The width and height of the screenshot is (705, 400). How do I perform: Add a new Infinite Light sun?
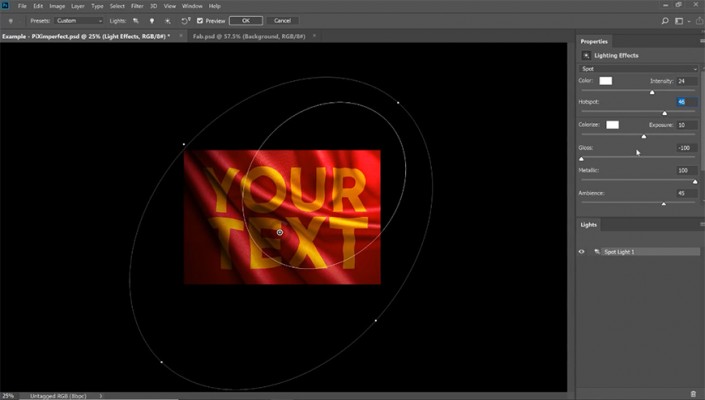click(167, 21)
